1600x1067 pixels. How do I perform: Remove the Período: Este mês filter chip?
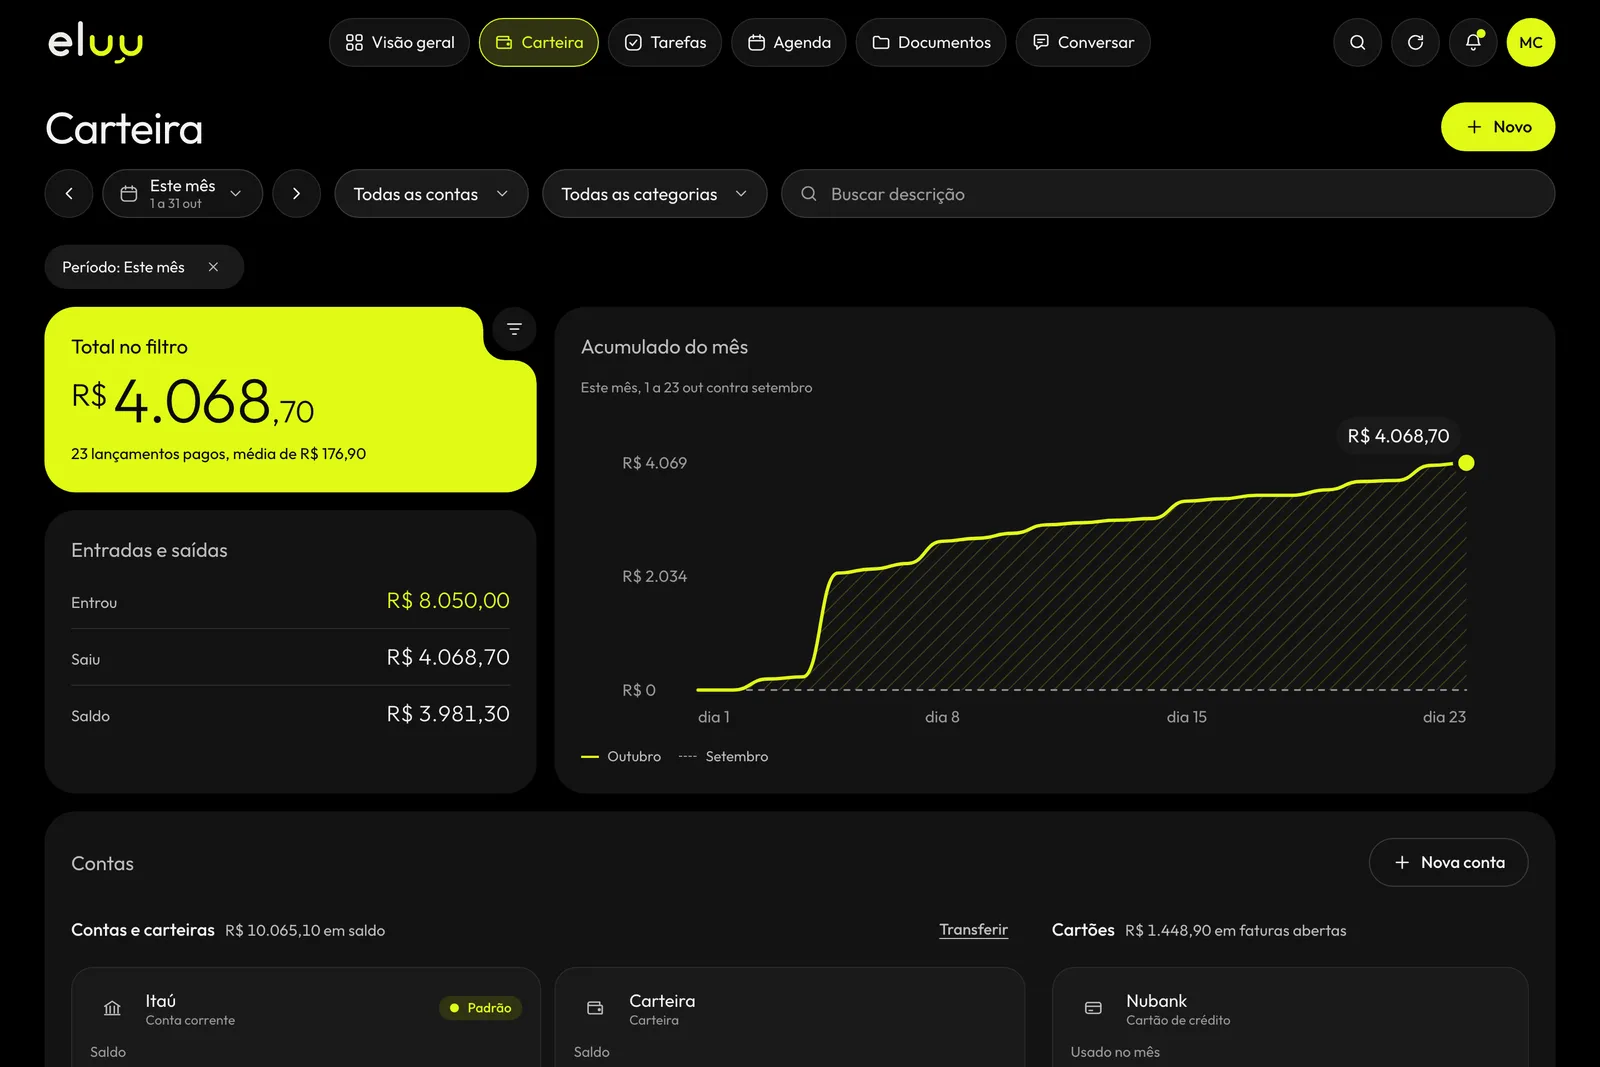coord(213,267)
